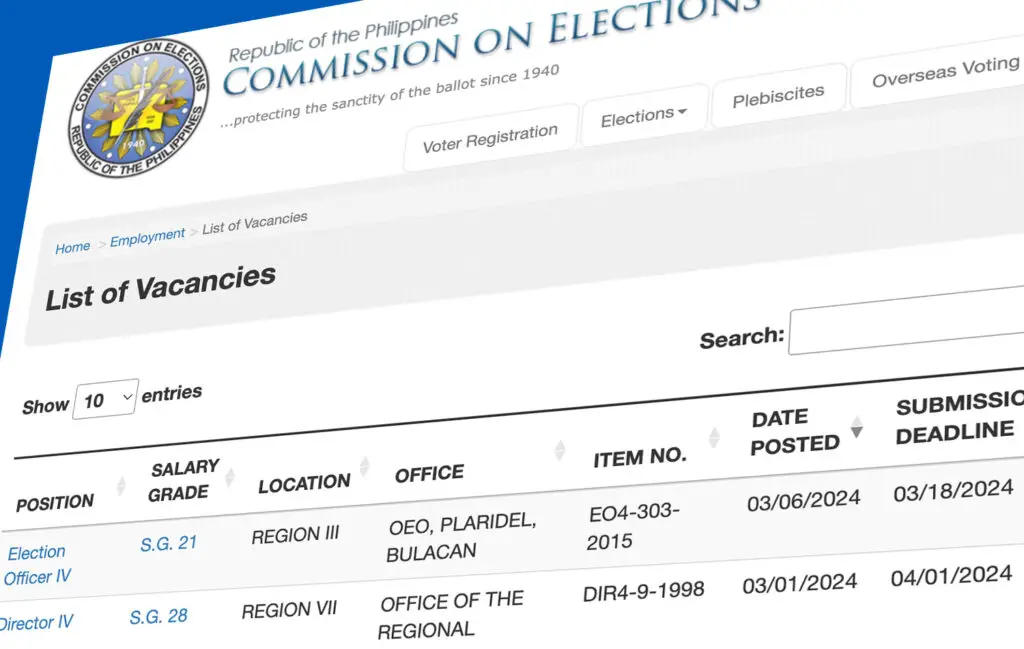Viewport: 1024px width, 649px height.
Task: Sort by Salary Grade column arrows
Action: (x=229, y=477)
